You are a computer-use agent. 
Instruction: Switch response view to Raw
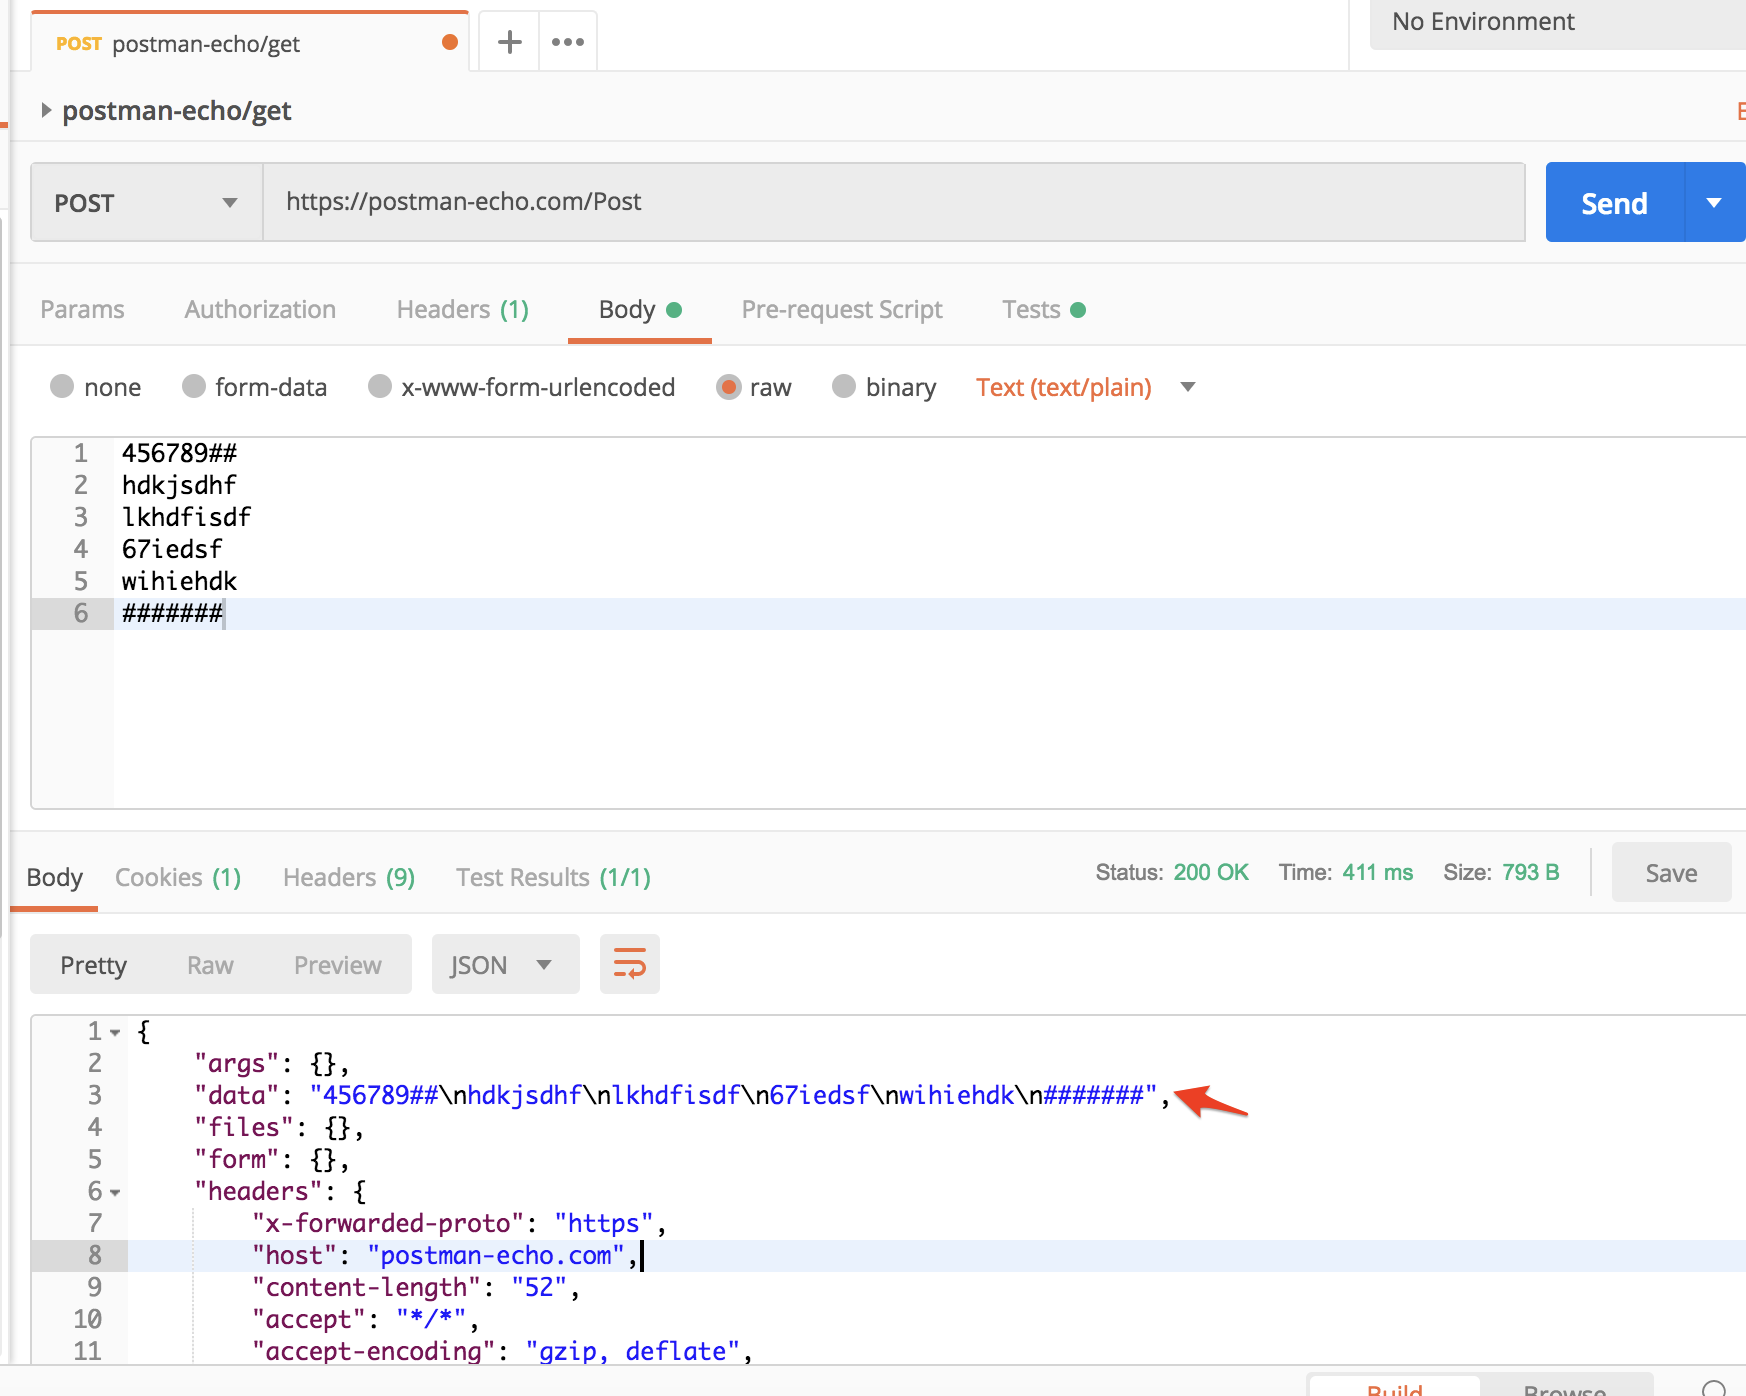[210, 965]
